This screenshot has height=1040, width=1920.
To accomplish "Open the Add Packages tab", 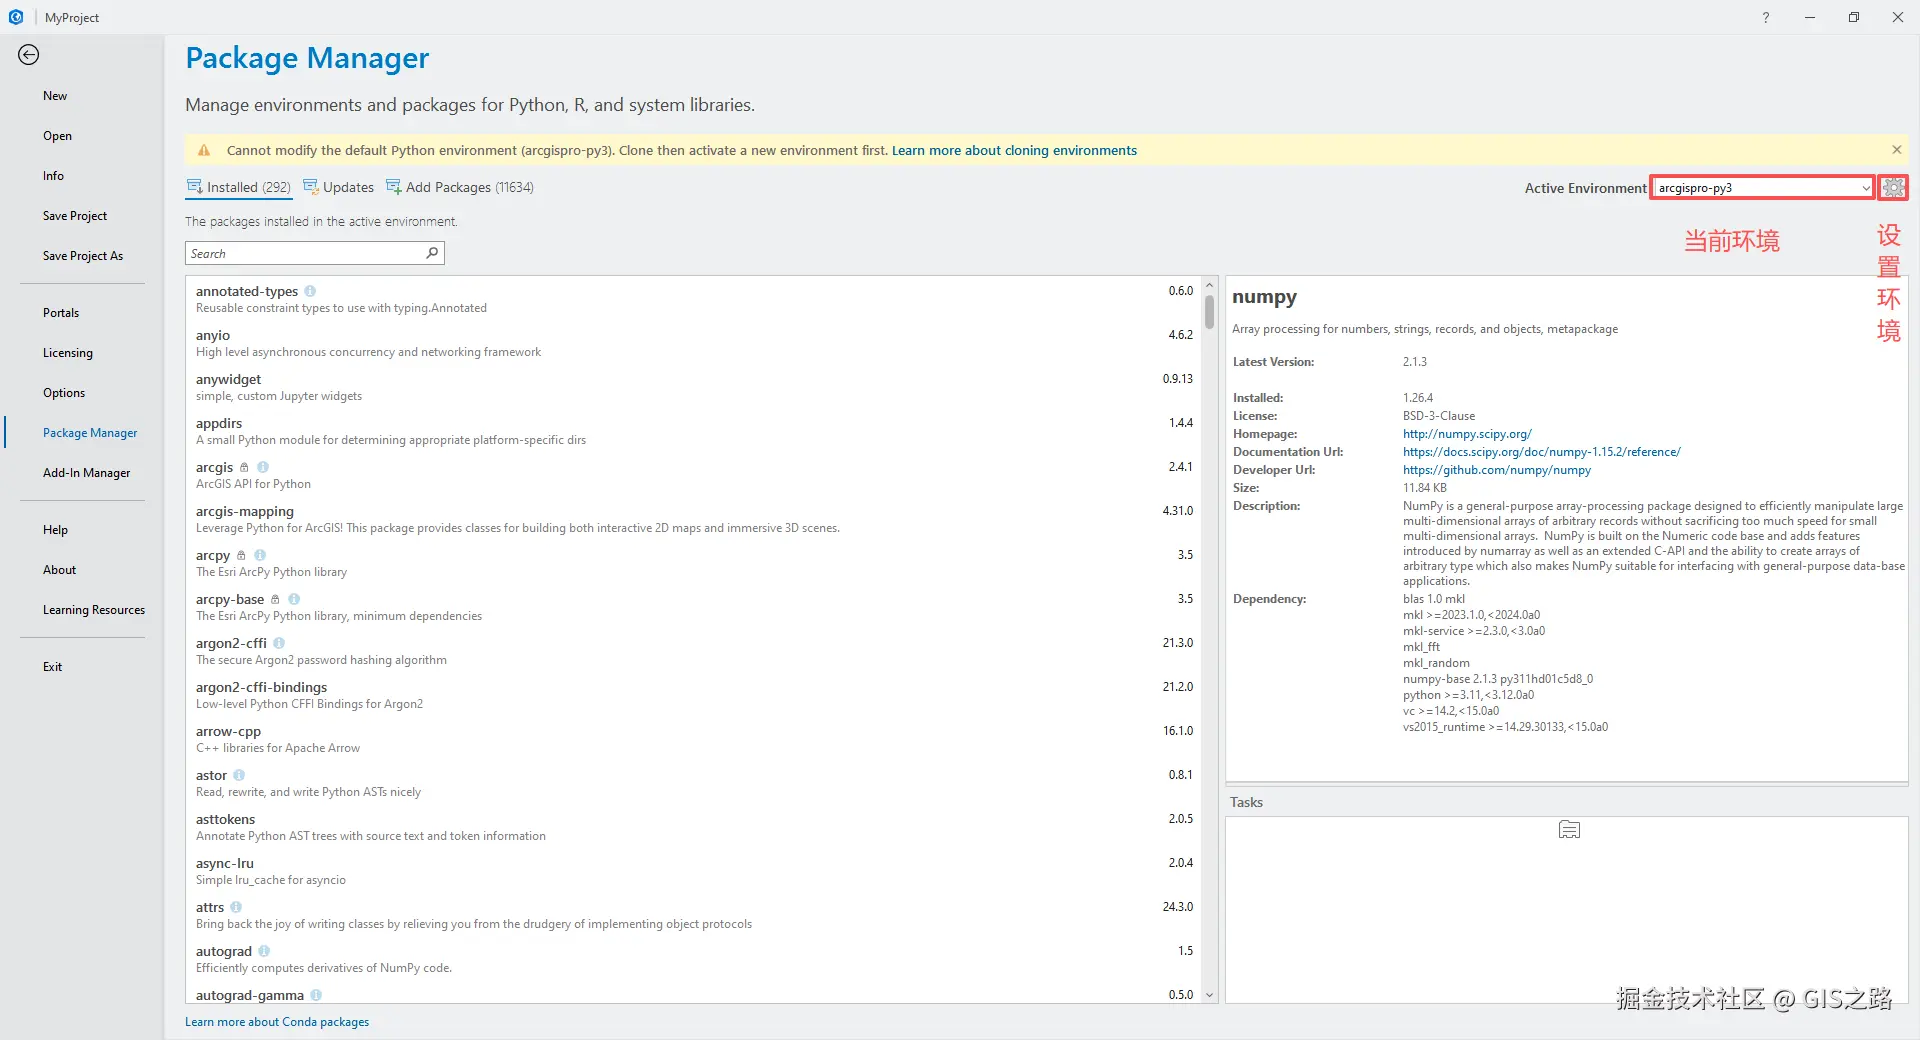I will [x=460, y=187].
